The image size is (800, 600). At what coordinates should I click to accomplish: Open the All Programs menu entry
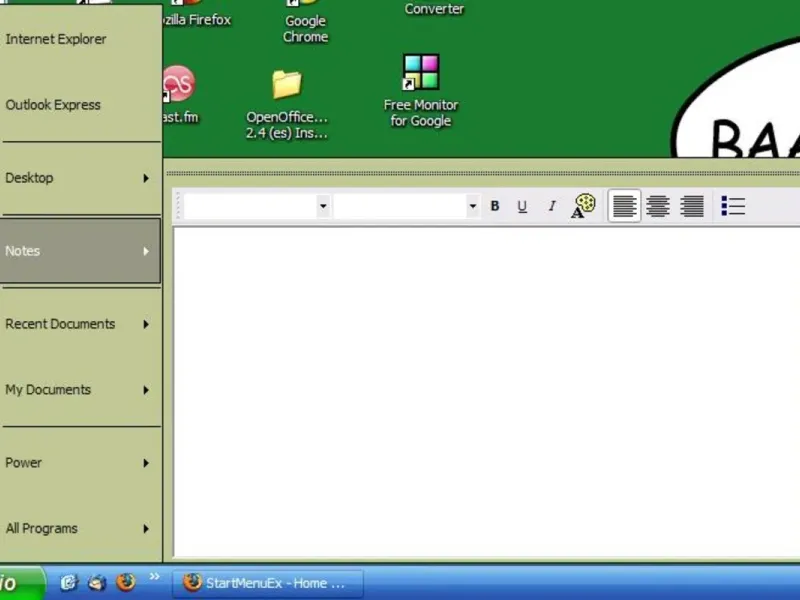[x=81, y=529]
